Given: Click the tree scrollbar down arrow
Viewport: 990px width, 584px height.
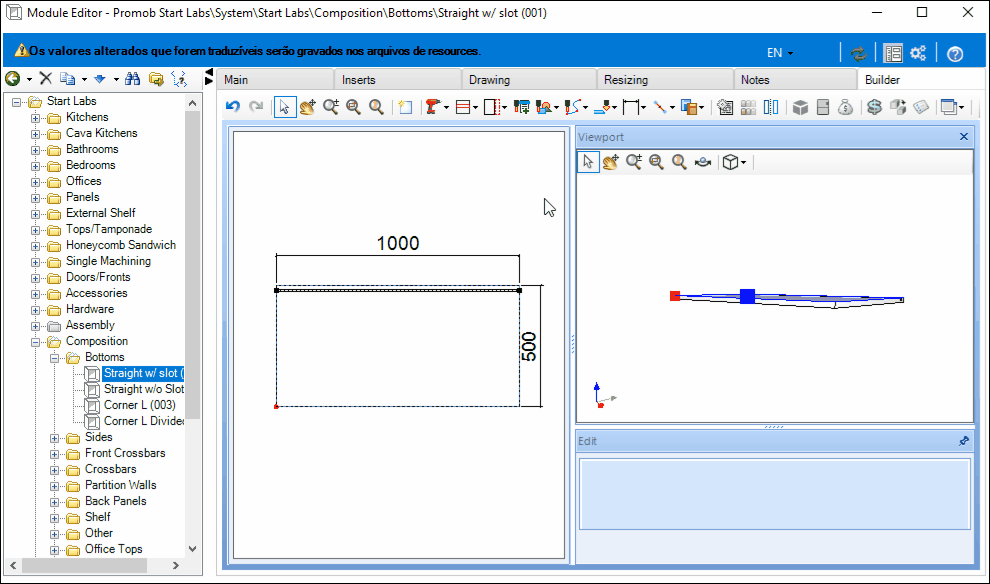Looking at the screenshot, I should [x=193, y=549].
